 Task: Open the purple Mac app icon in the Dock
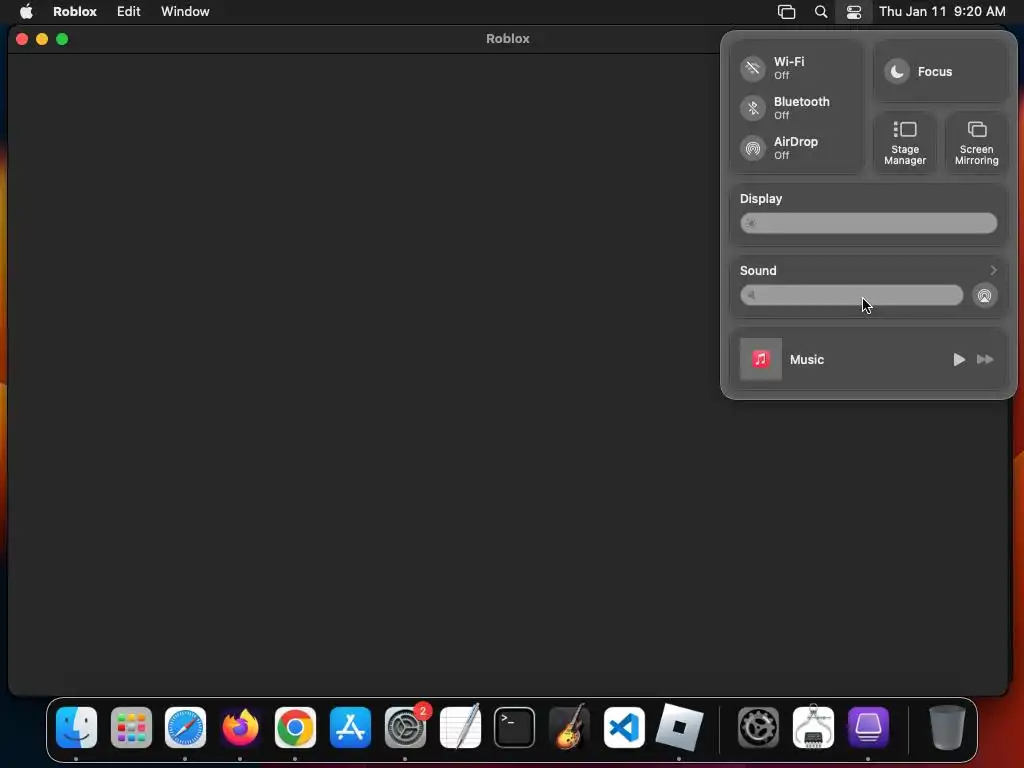tap(868, 728)
